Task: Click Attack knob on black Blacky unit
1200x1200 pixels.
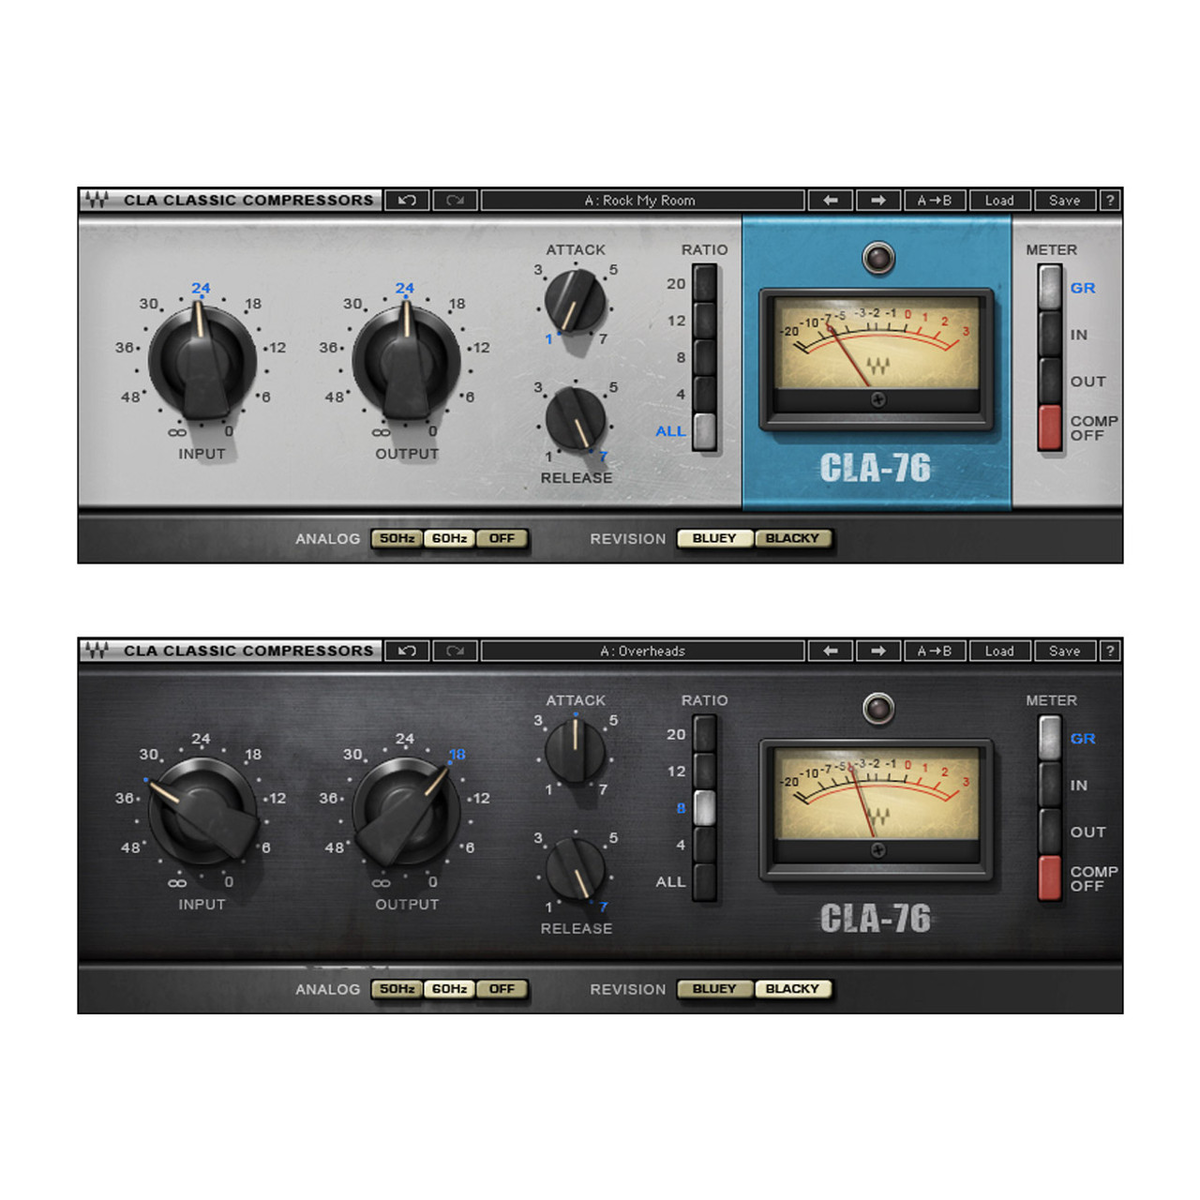Action: pyautogui.click(x=575, y=751)
